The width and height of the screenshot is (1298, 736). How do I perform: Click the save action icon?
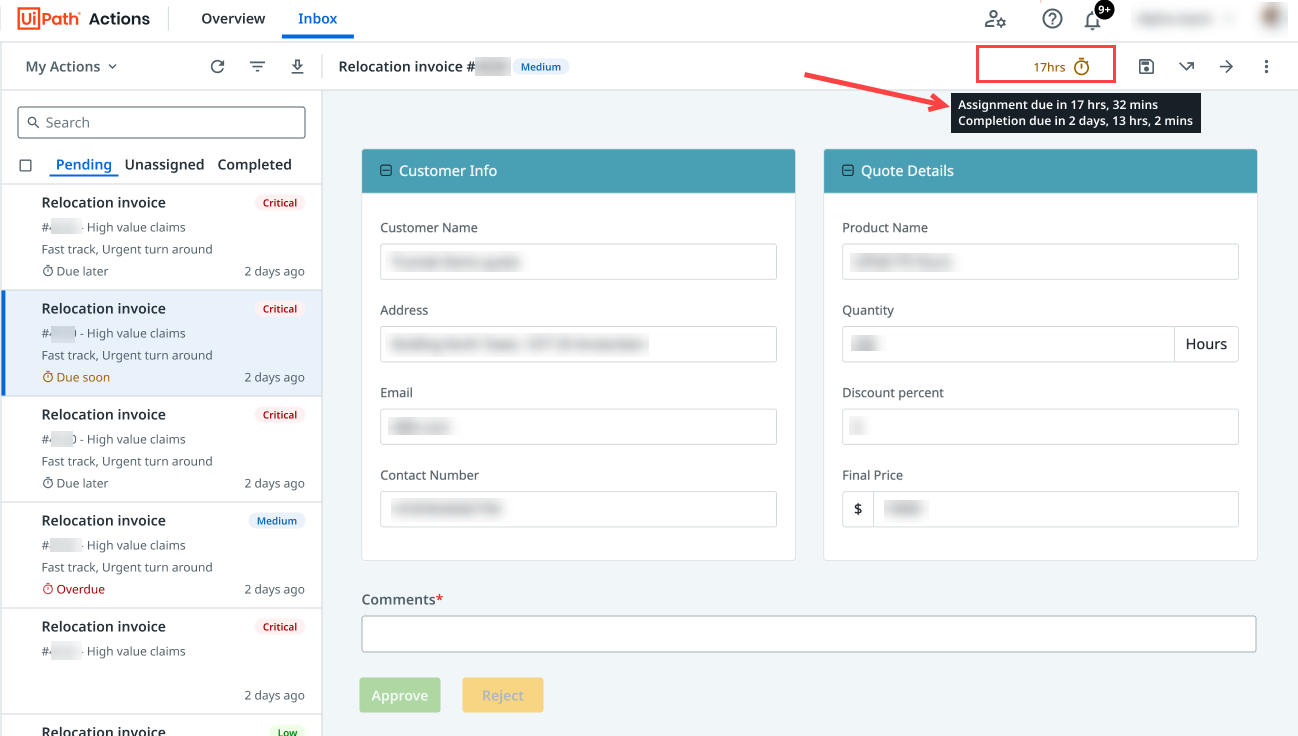(1146, 67)
